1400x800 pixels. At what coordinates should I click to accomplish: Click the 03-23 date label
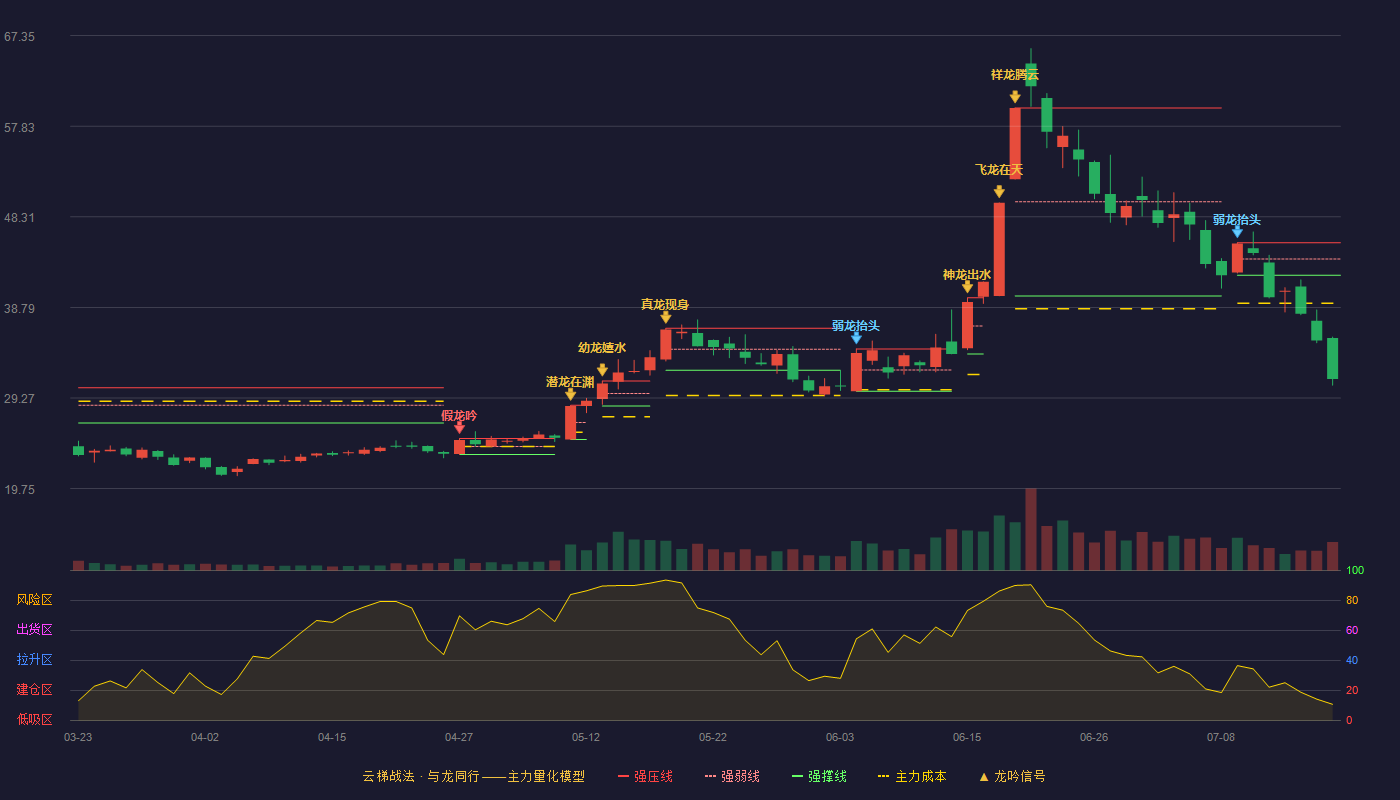[x=78, y=737]
